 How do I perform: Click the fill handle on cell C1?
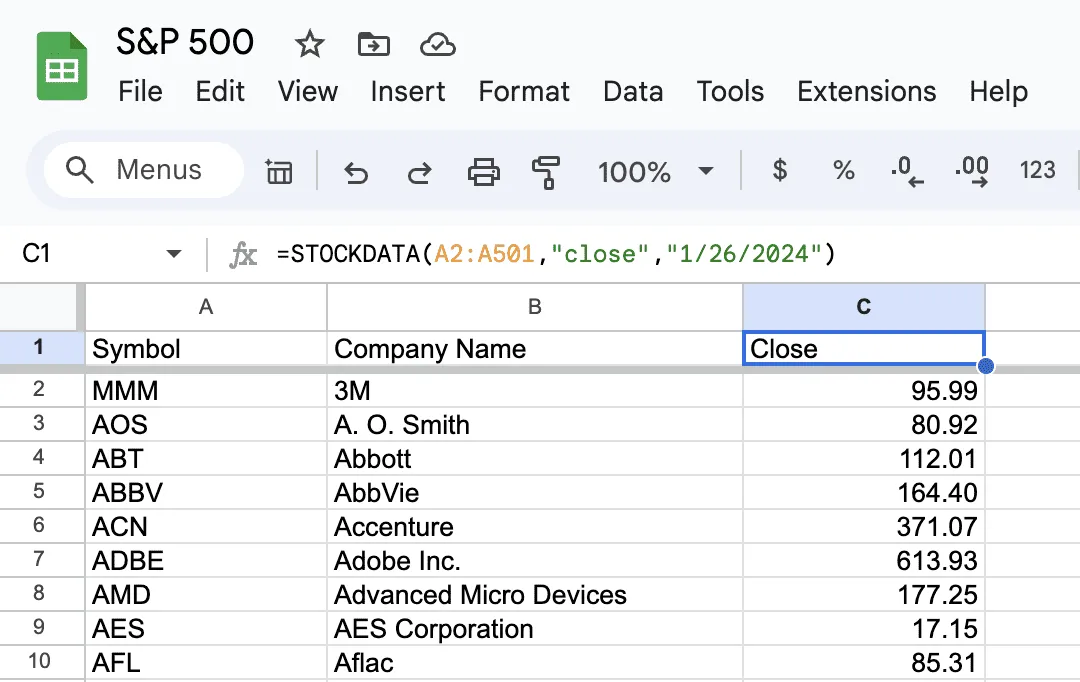point(986,366)
